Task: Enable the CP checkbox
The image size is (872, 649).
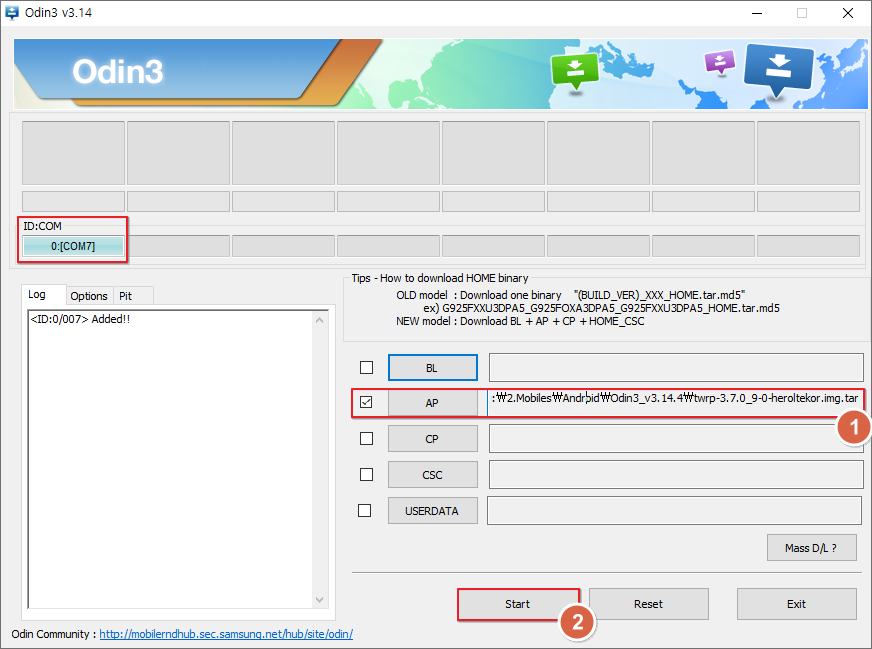Action: (366, 439)
